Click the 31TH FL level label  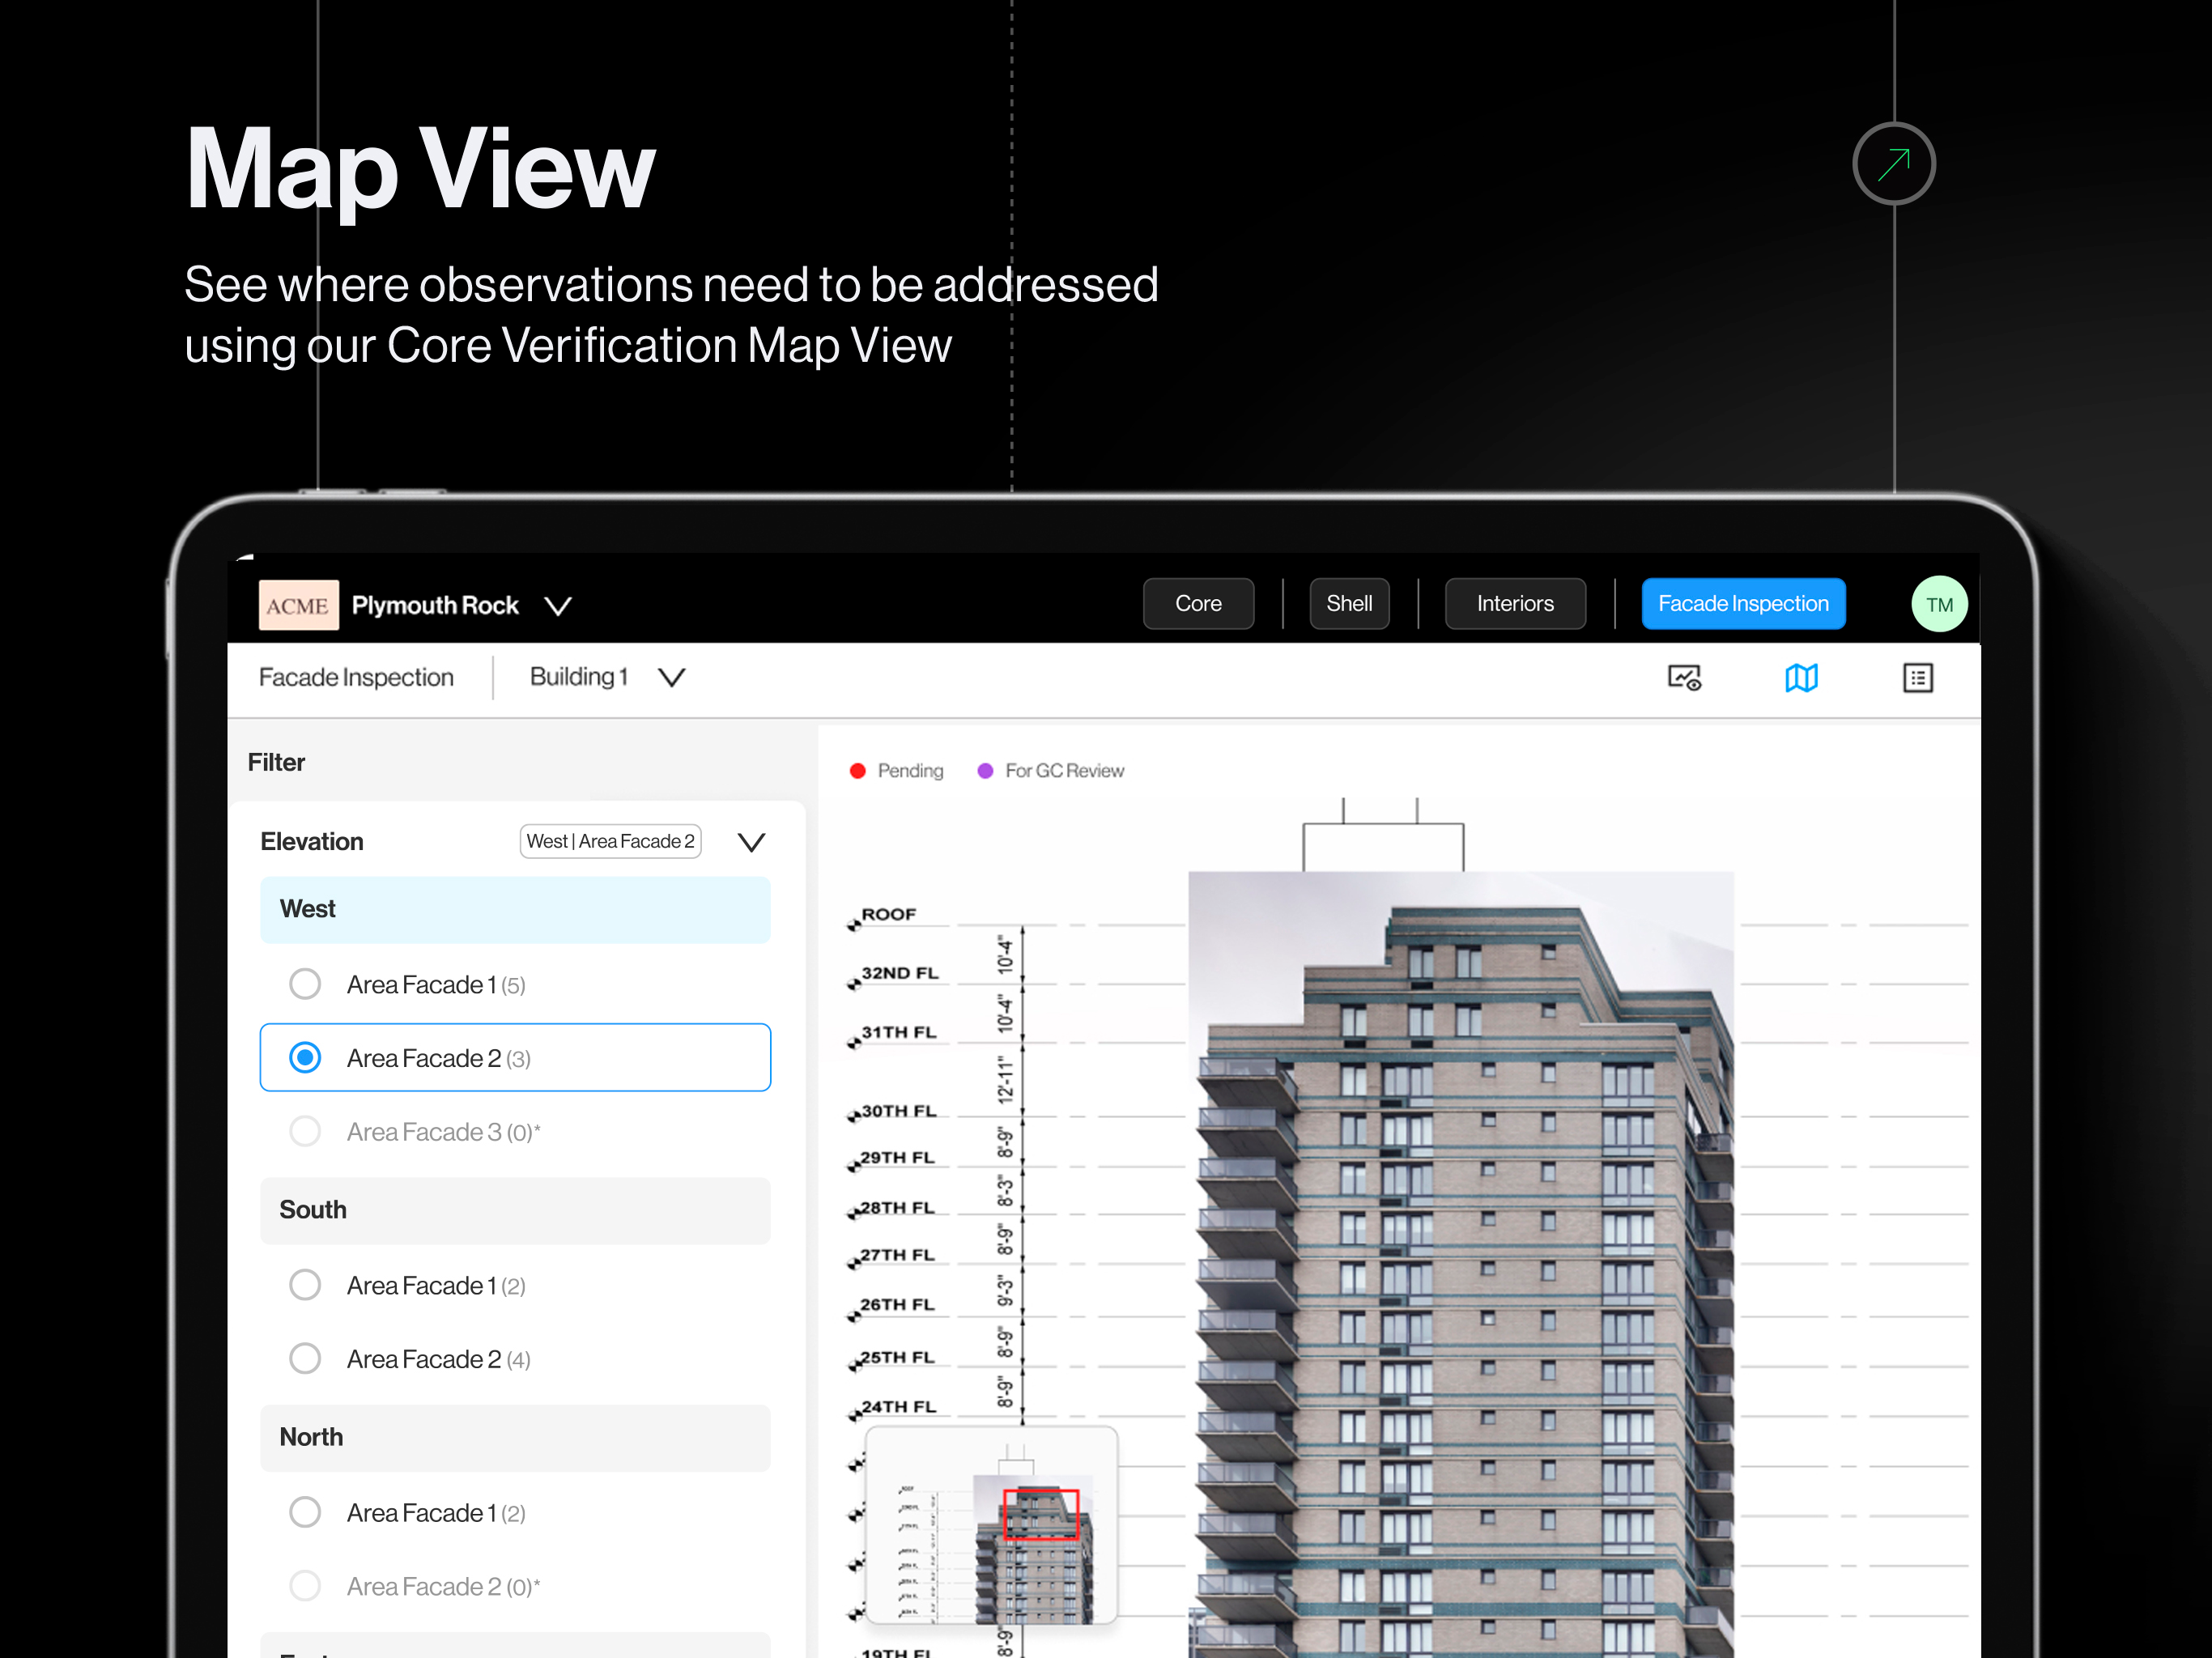[x=899, y=1032]
